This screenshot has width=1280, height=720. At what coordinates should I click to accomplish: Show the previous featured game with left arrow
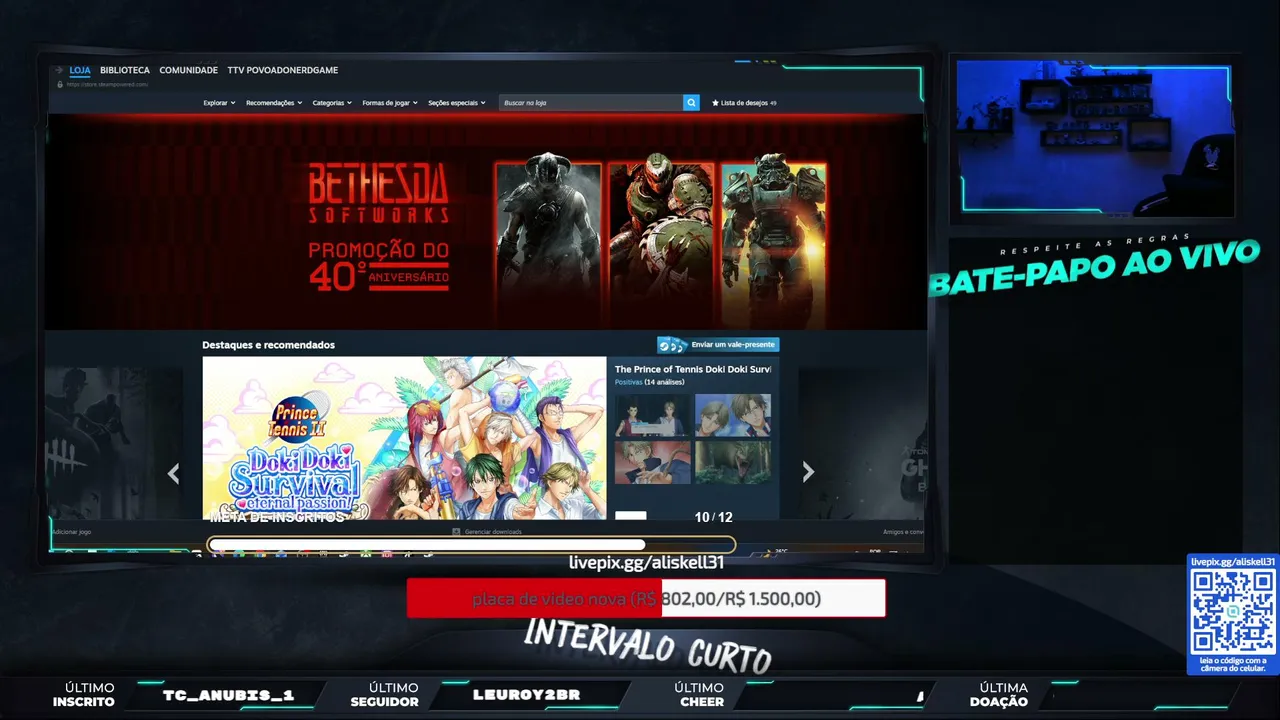[174, 473]
